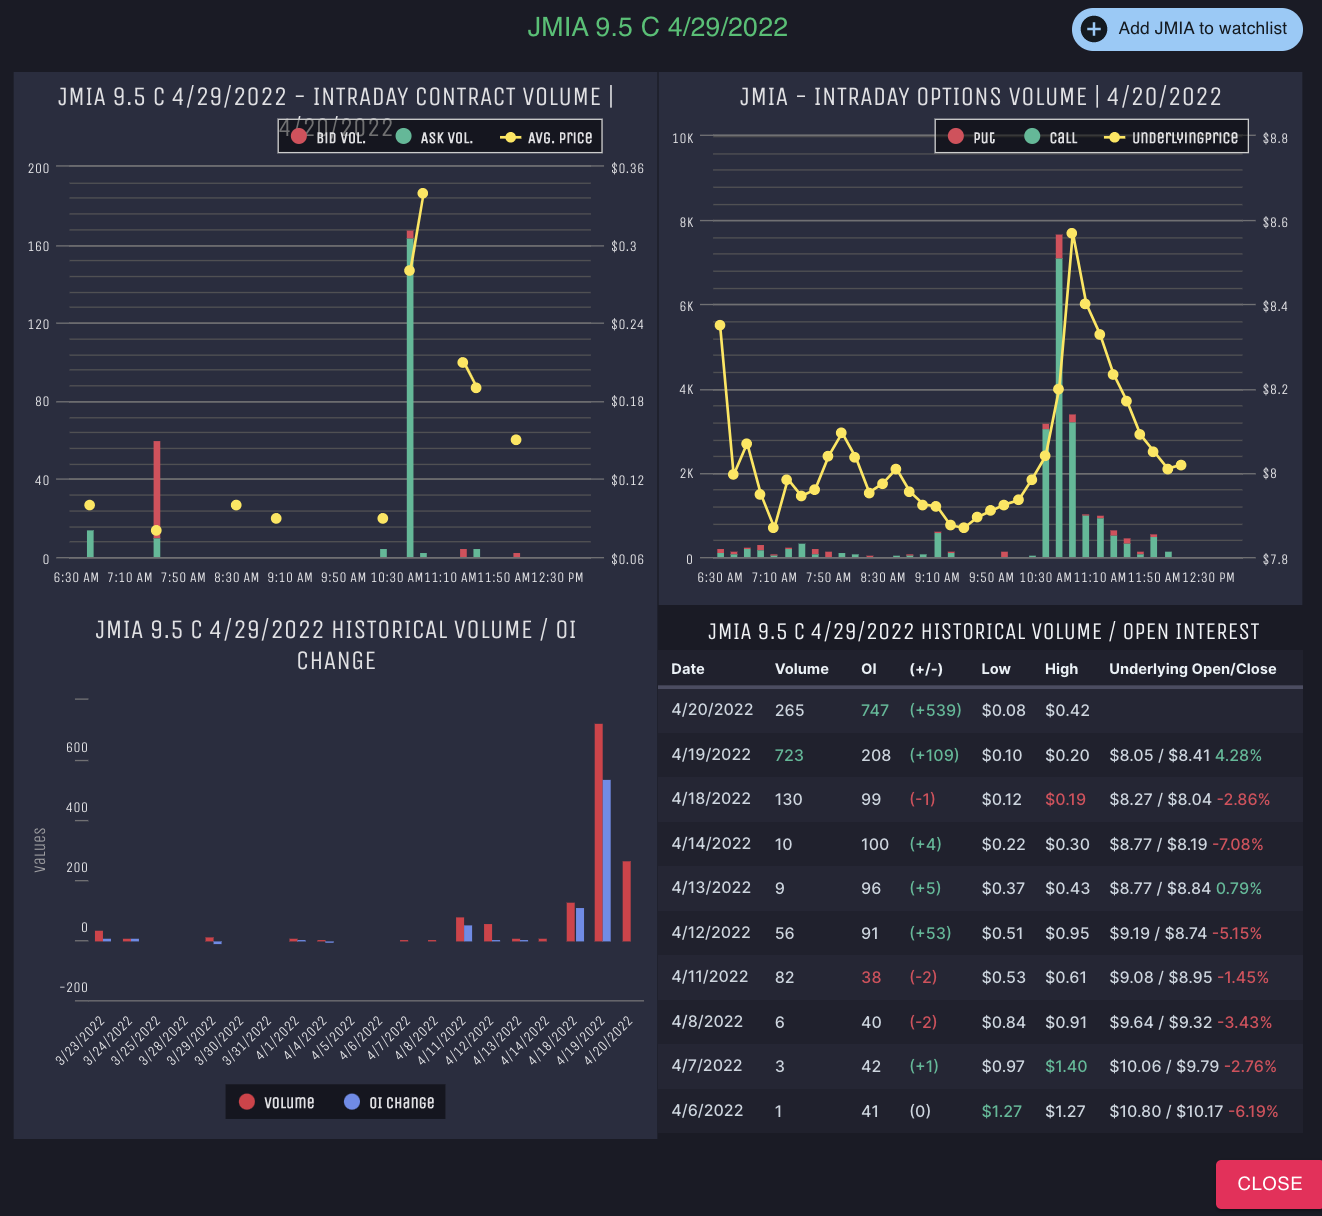This screenshot has height=1216, width=1322.
Task: Select the OI column header
Action: (x=869, y=669)
